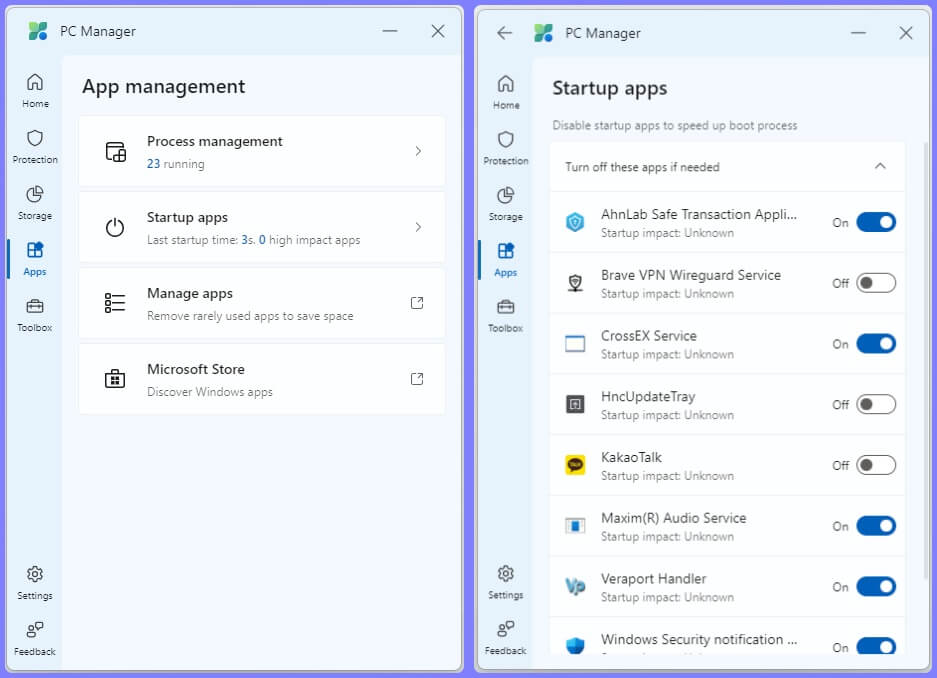This screenshot has height=678, width=937.
Task: Open Startup apps via its chevron
Action: click(418, 228)
